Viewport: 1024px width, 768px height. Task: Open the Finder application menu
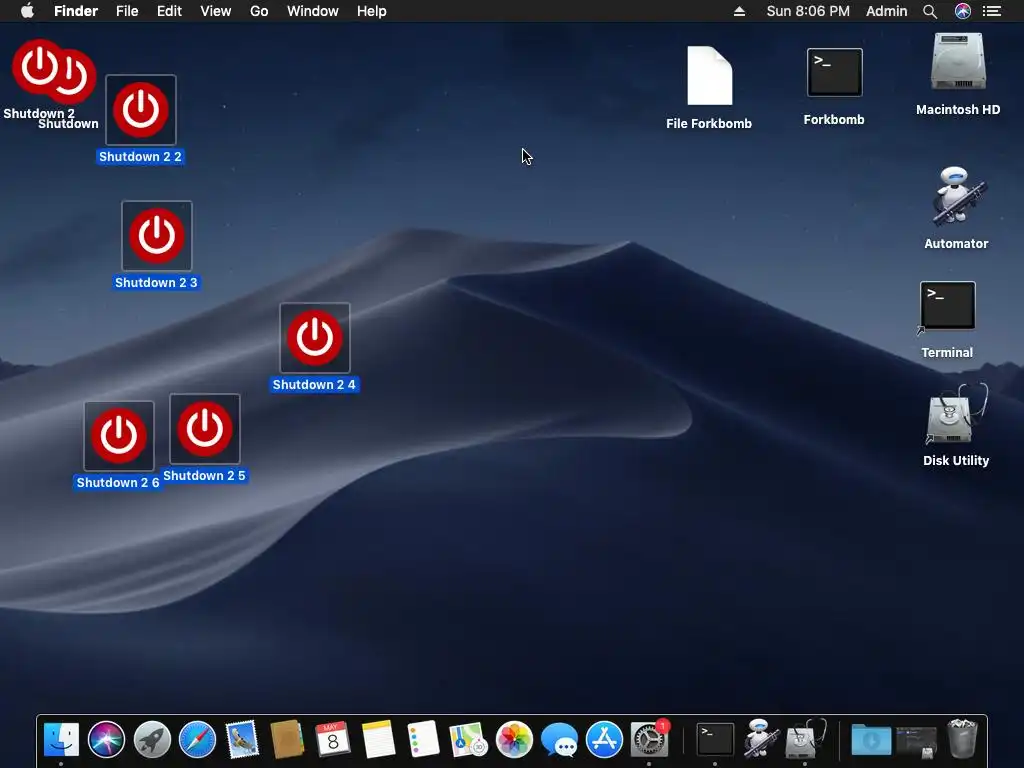76,11
